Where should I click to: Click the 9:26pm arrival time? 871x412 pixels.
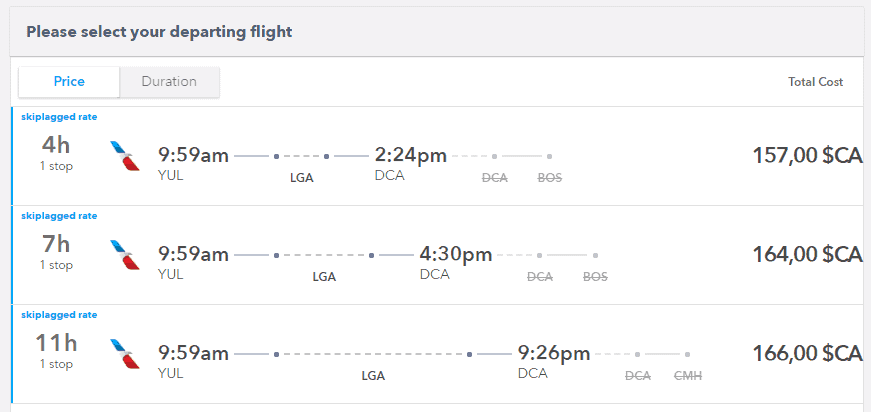(x=553, y=353)
